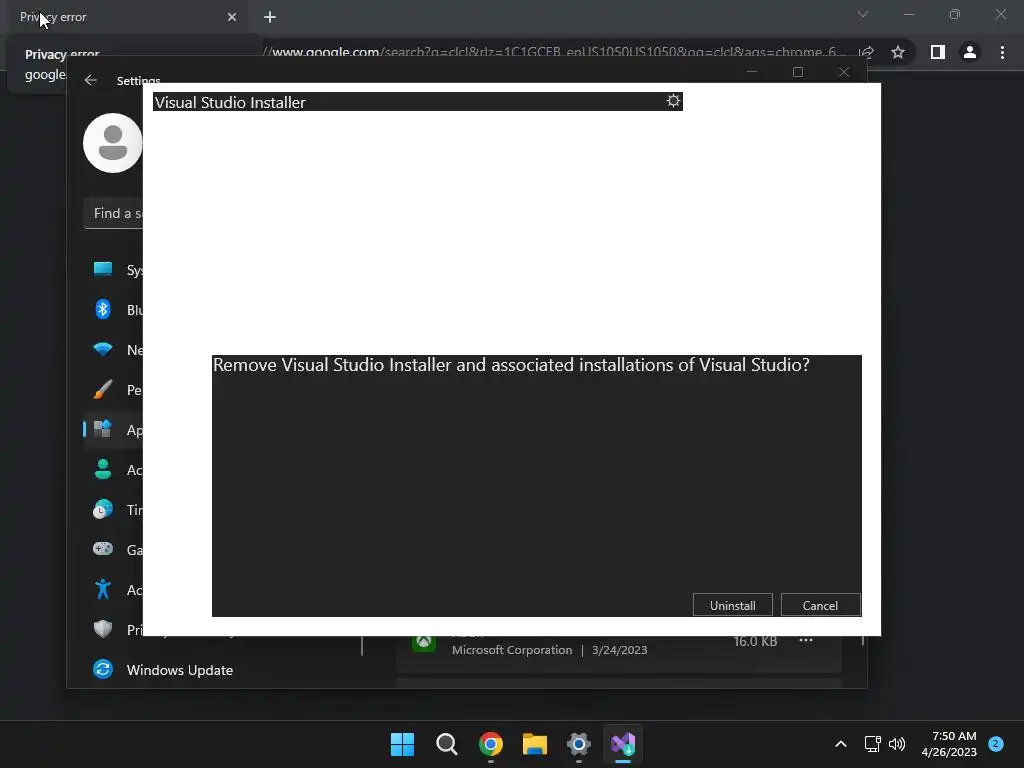The width and height of the screenshot is (1024, 768).
Task: Share this page from Chrome address bar
Action: tap(867, 52)
